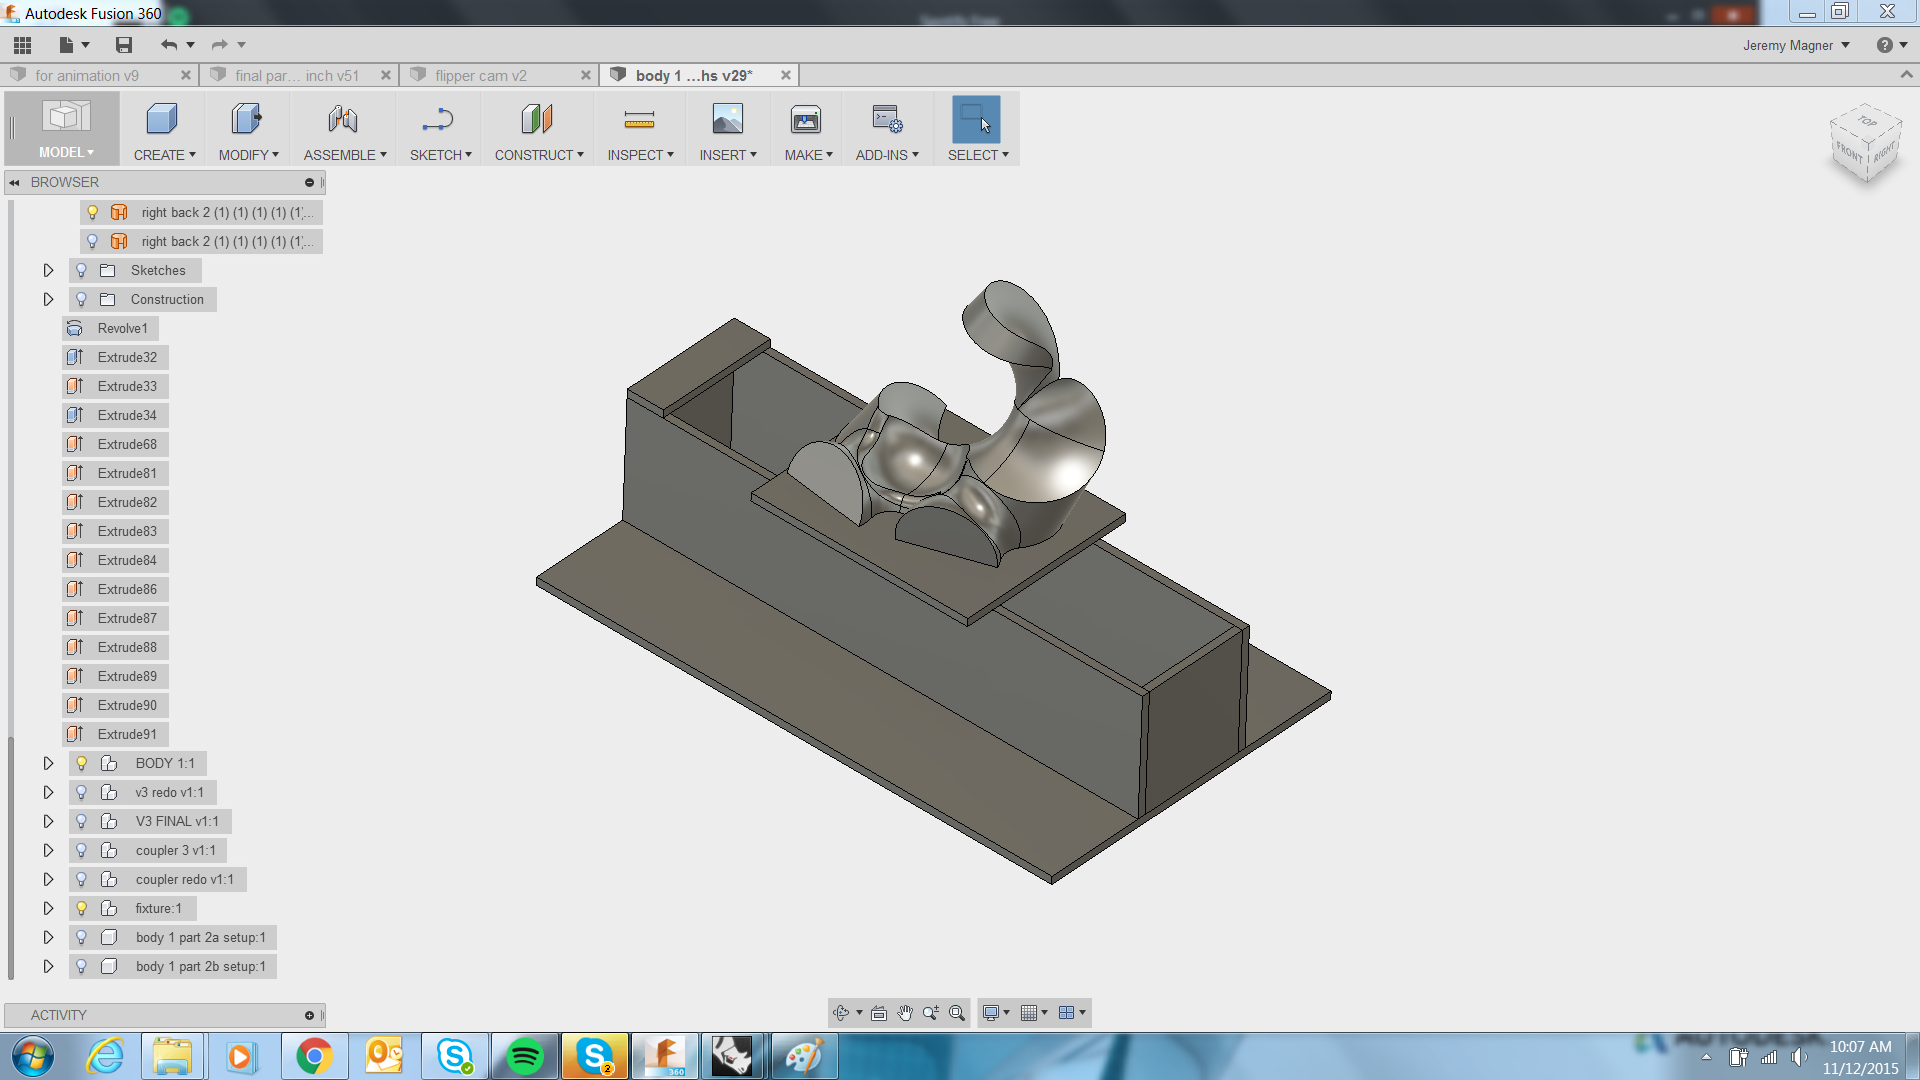Click the Zoom window icon
This screenshot has height=1080, width=1920.
931,1013
